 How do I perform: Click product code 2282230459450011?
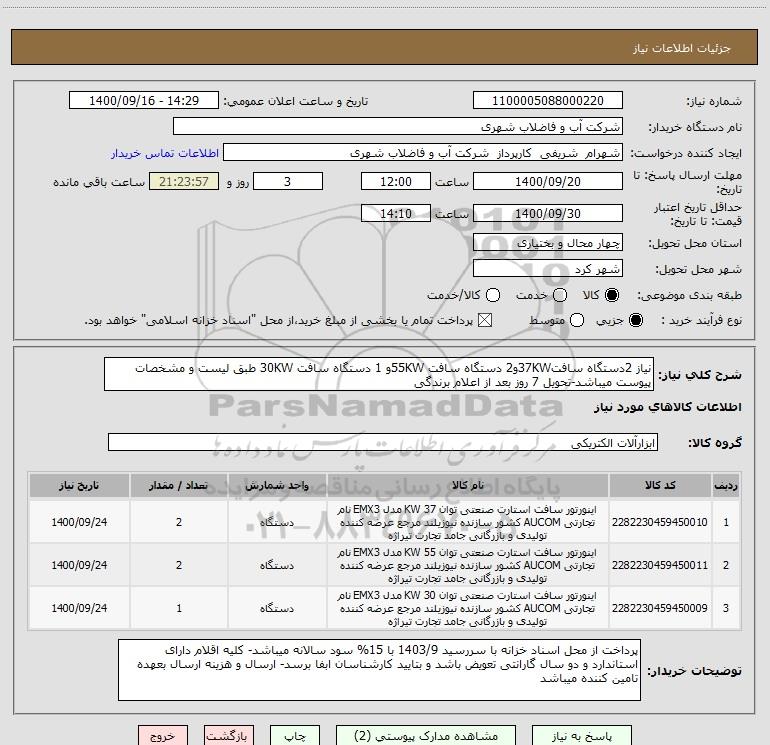[660, 565]
